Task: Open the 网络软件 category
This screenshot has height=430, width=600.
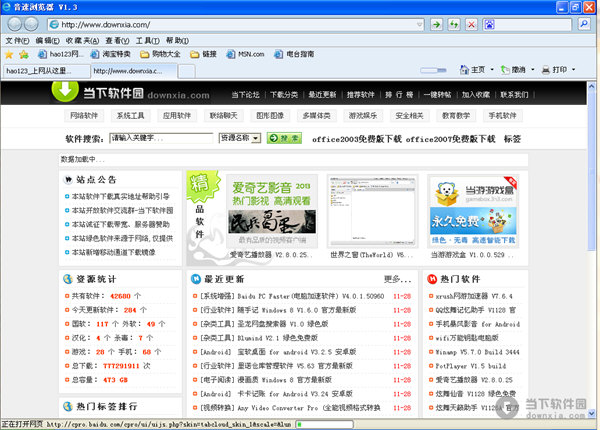Action: click(84, 116)
